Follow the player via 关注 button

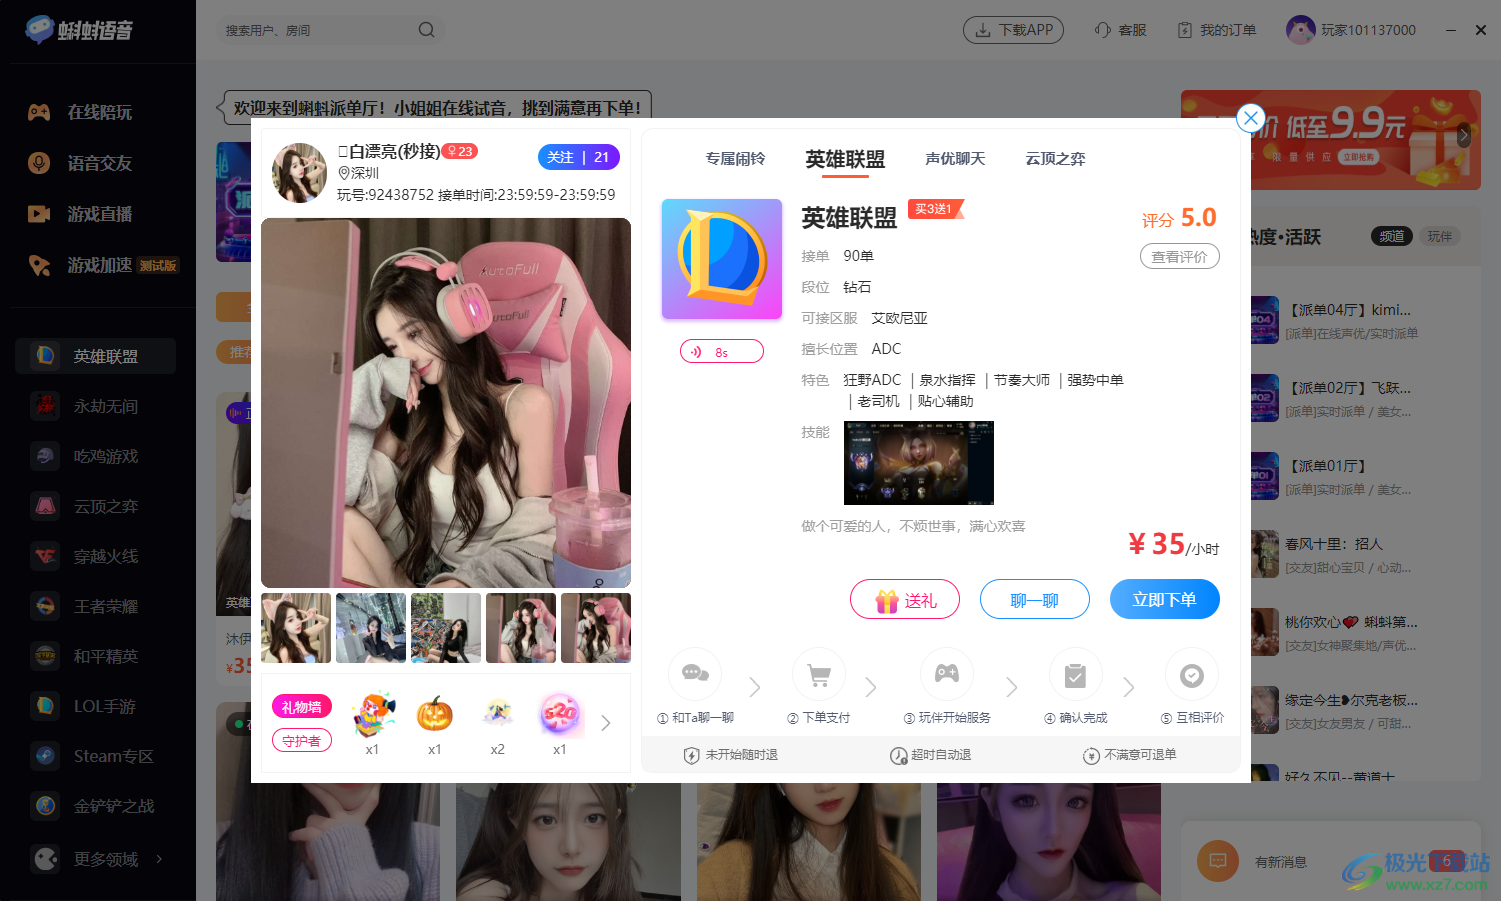pyautogui.click(x=579, y=157)
